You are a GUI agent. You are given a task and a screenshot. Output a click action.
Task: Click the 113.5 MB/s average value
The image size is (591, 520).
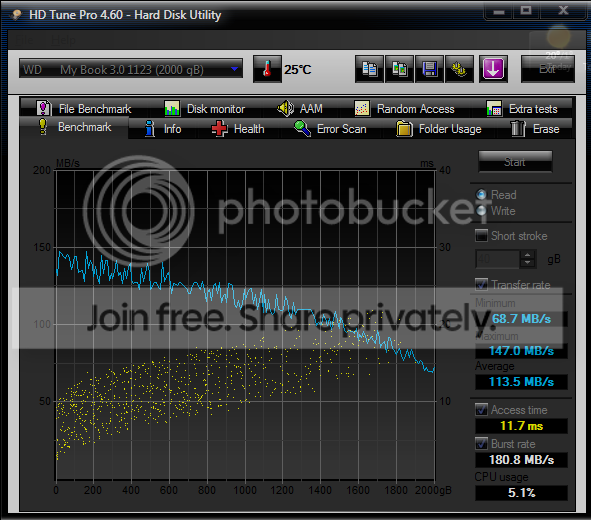pyautogui.click(x=521, y=382)
